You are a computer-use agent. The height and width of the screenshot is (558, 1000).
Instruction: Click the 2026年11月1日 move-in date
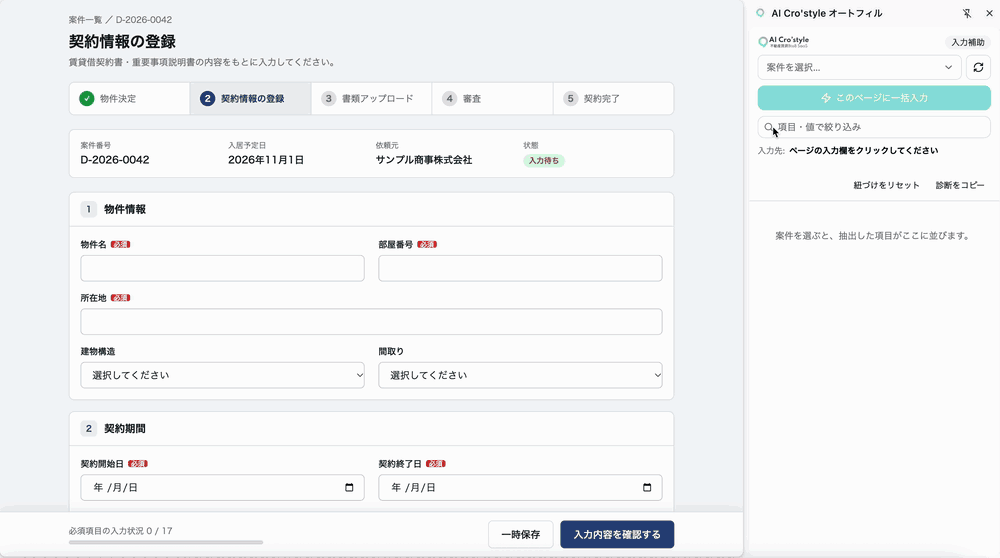[x=266, y=160]
